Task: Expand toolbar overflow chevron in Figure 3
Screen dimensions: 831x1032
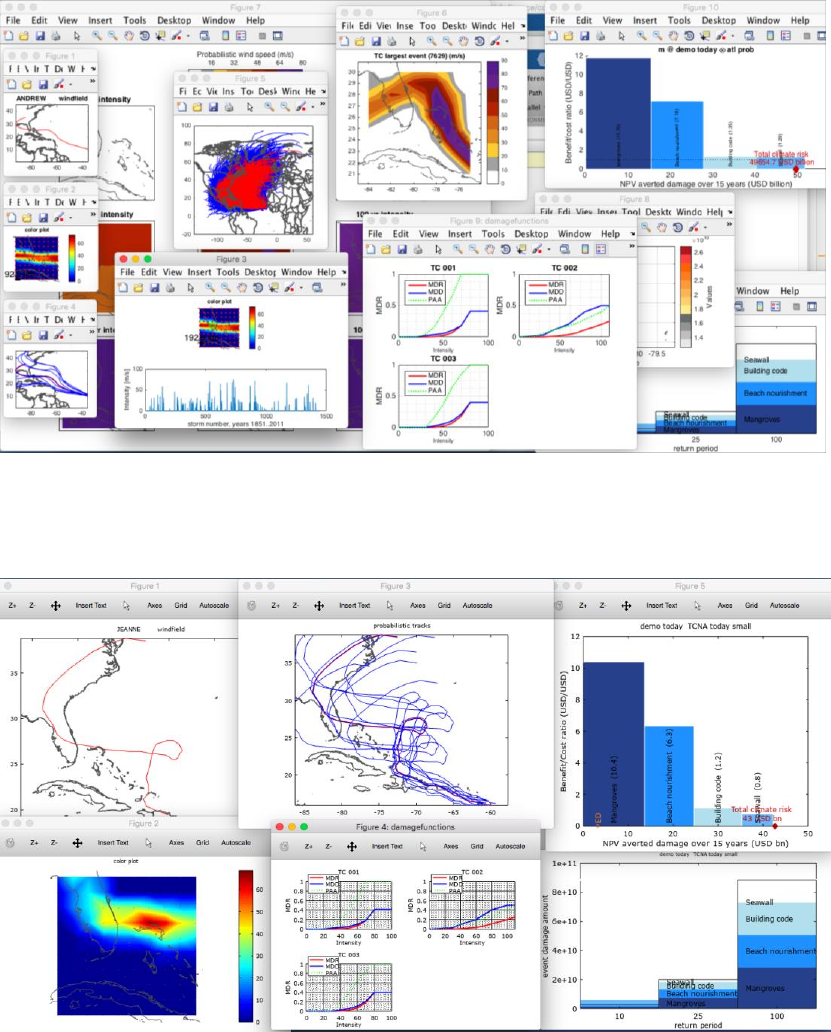Action: [x=342, y=284]
